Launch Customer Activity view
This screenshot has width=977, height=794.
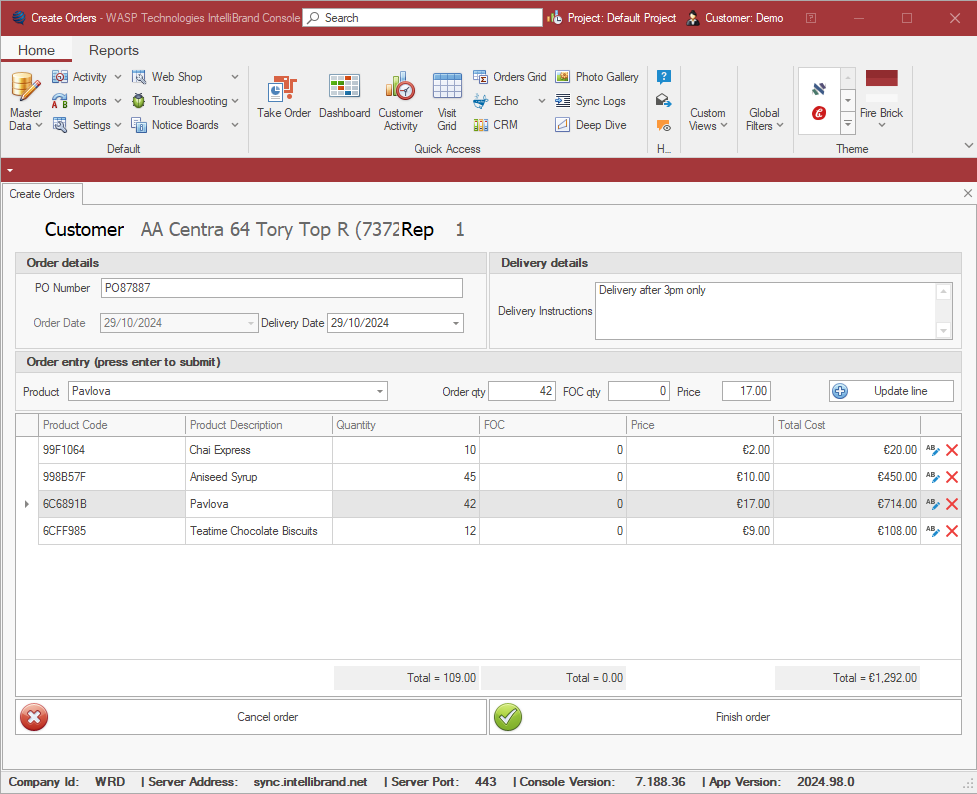point(400,102)
